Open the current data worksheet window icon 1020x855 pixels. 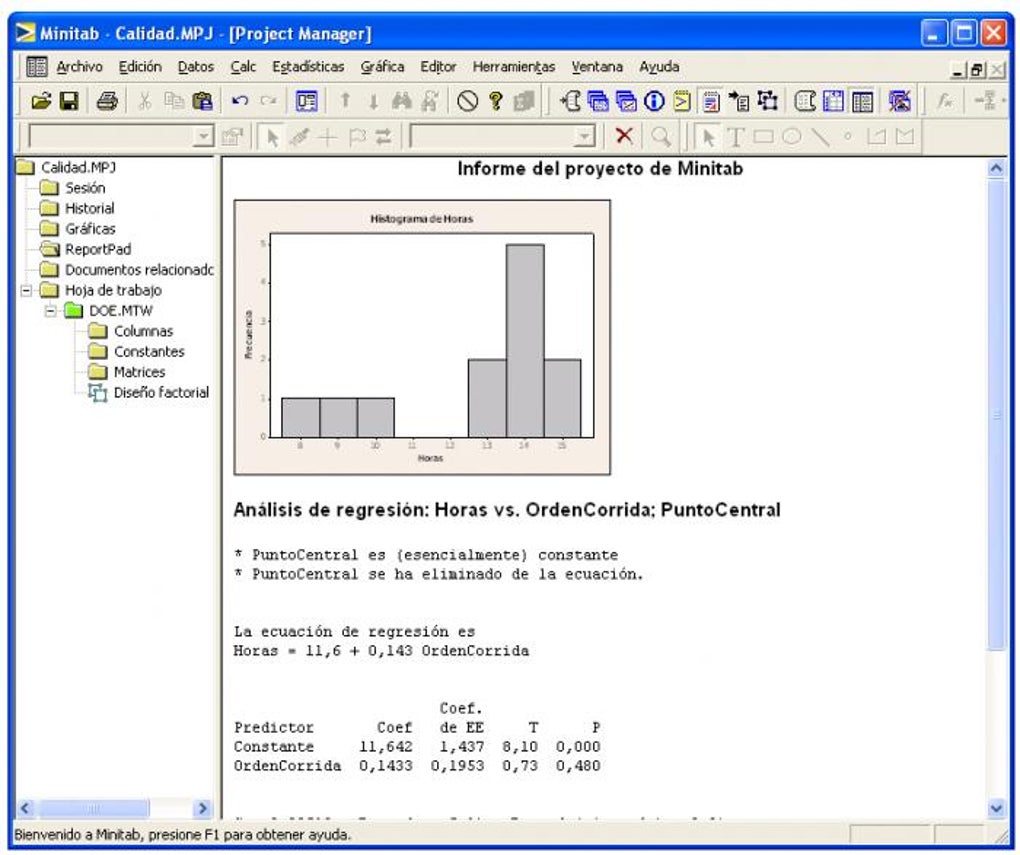833,101
